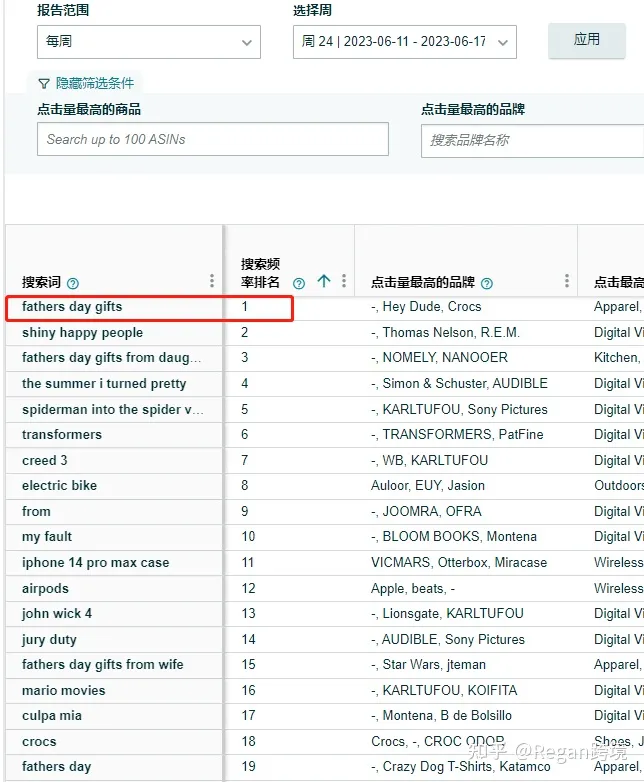Click term spiderman into the spider v...
The width and height of the screenshot is (644, 782).
(113, 409)
